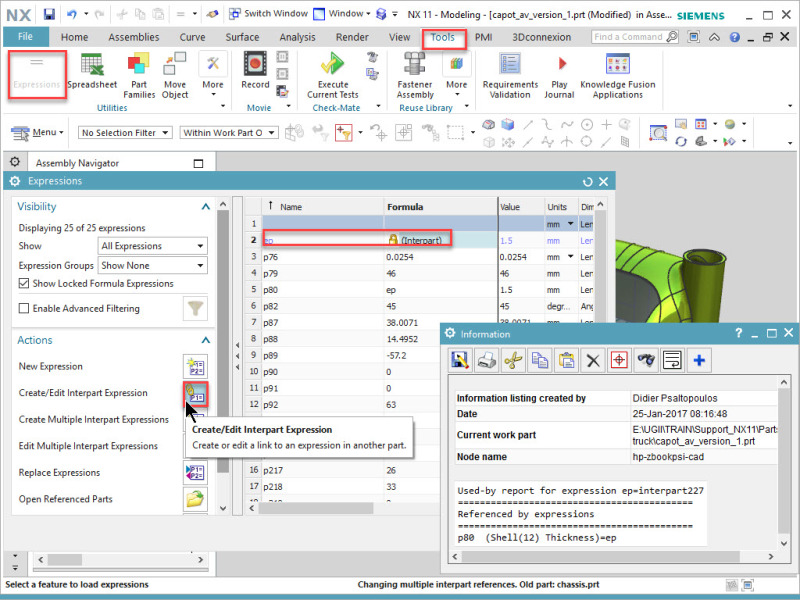This screenshot has height=600, width=800.
Task: Click Copy icon in Information window
Action: point(540,361)
